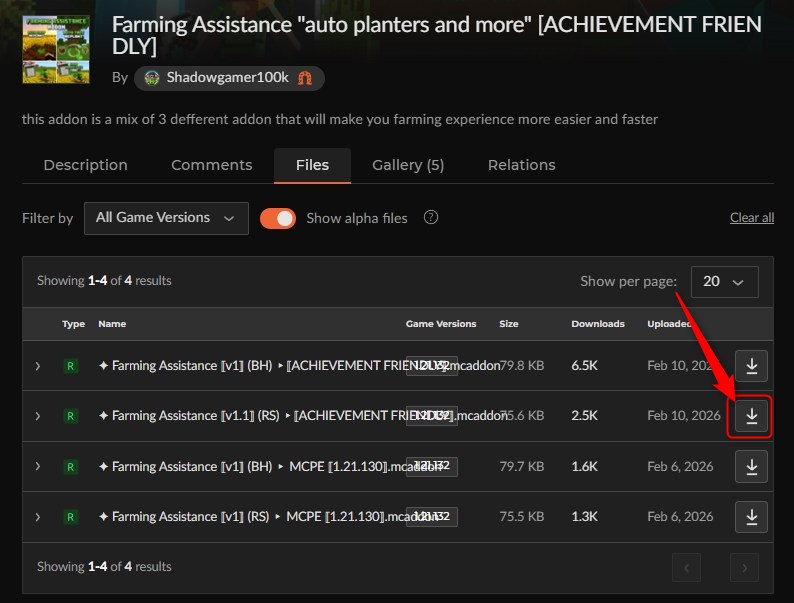794x603 pixels.
Task: Expand the [v1] (BH) MCPE [1.21.130] row
Action: [38, 466]
